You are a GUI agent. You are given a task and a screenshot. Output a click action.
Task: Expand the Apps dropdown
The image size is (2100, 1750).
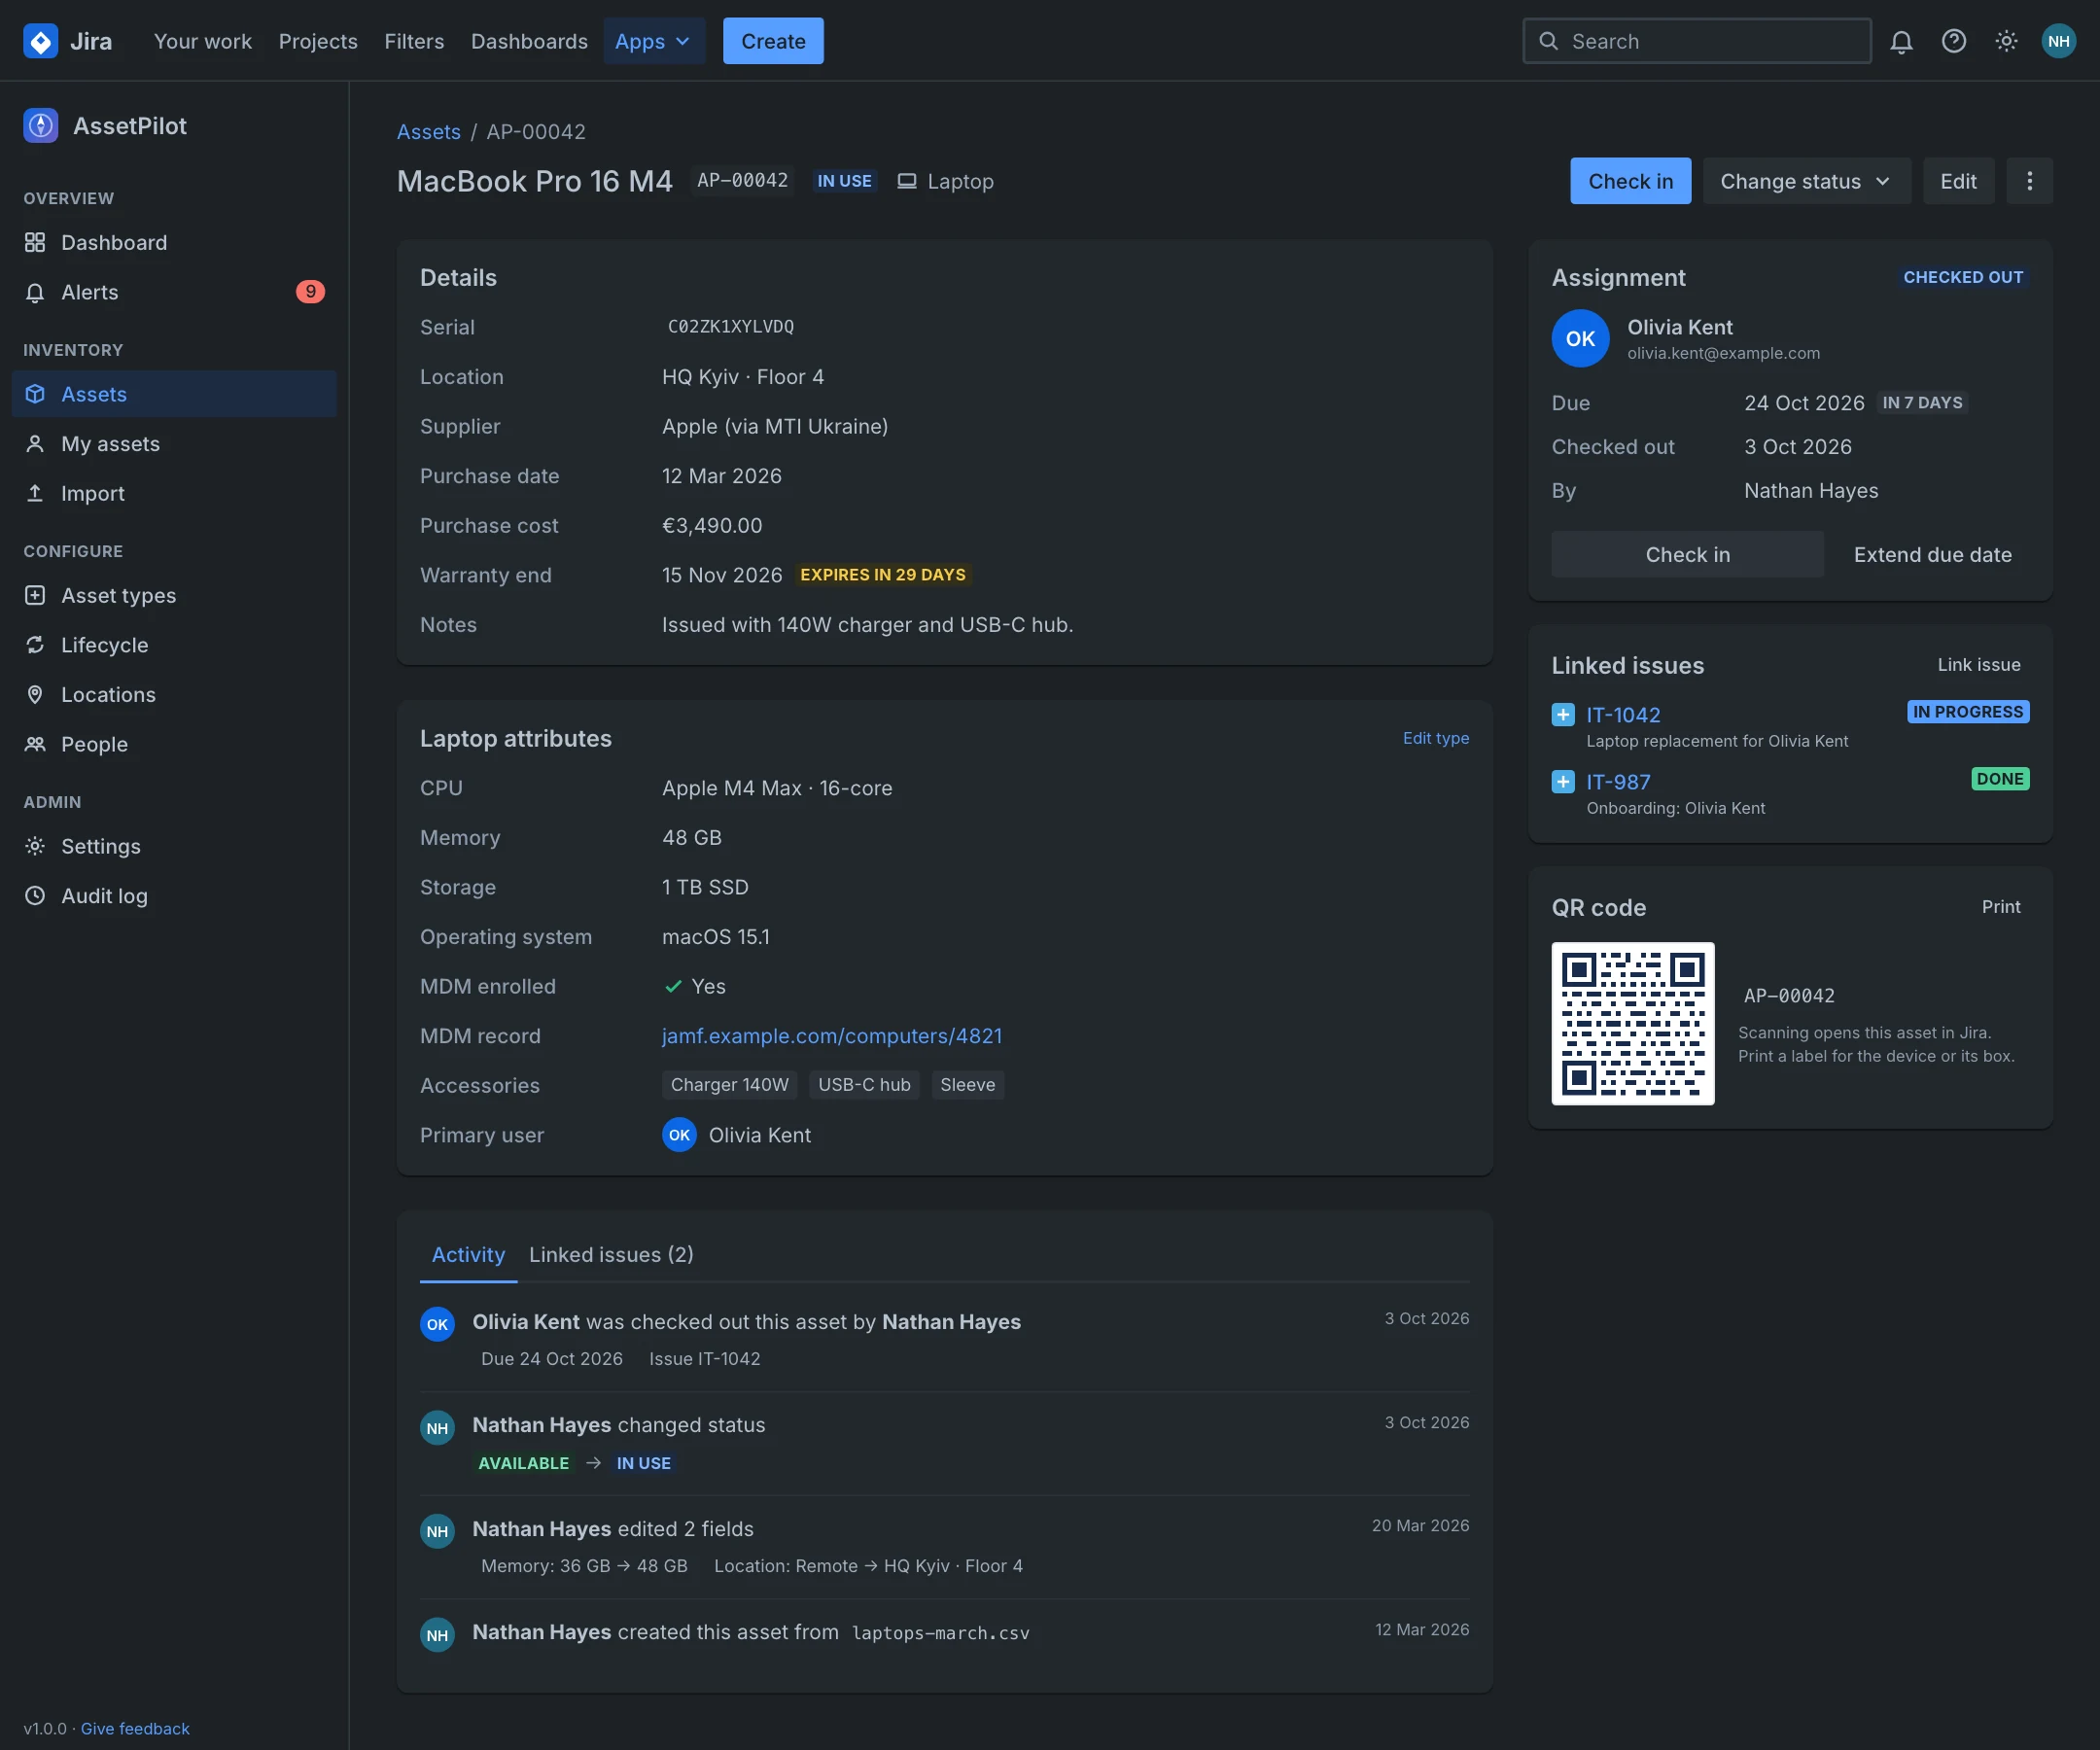653,41
